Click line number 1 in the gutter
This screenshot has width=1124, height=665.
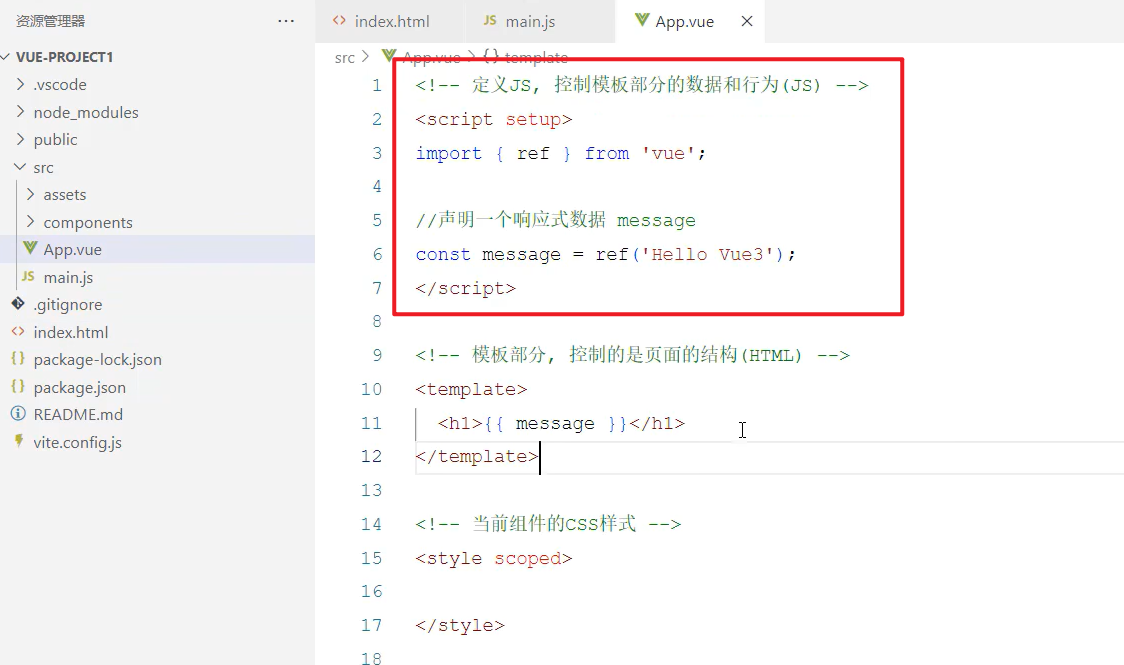tap(377, 86)
